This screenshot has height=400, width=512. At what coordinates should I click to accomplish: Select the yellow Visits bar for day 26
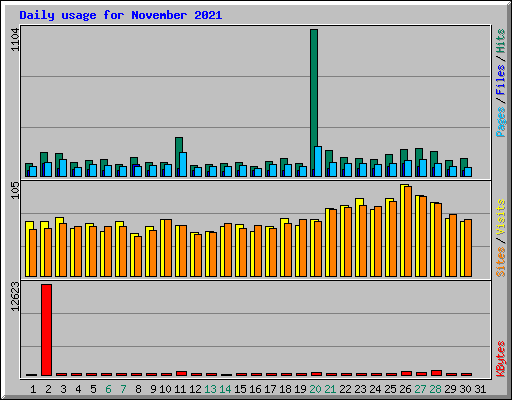[404, 230]
